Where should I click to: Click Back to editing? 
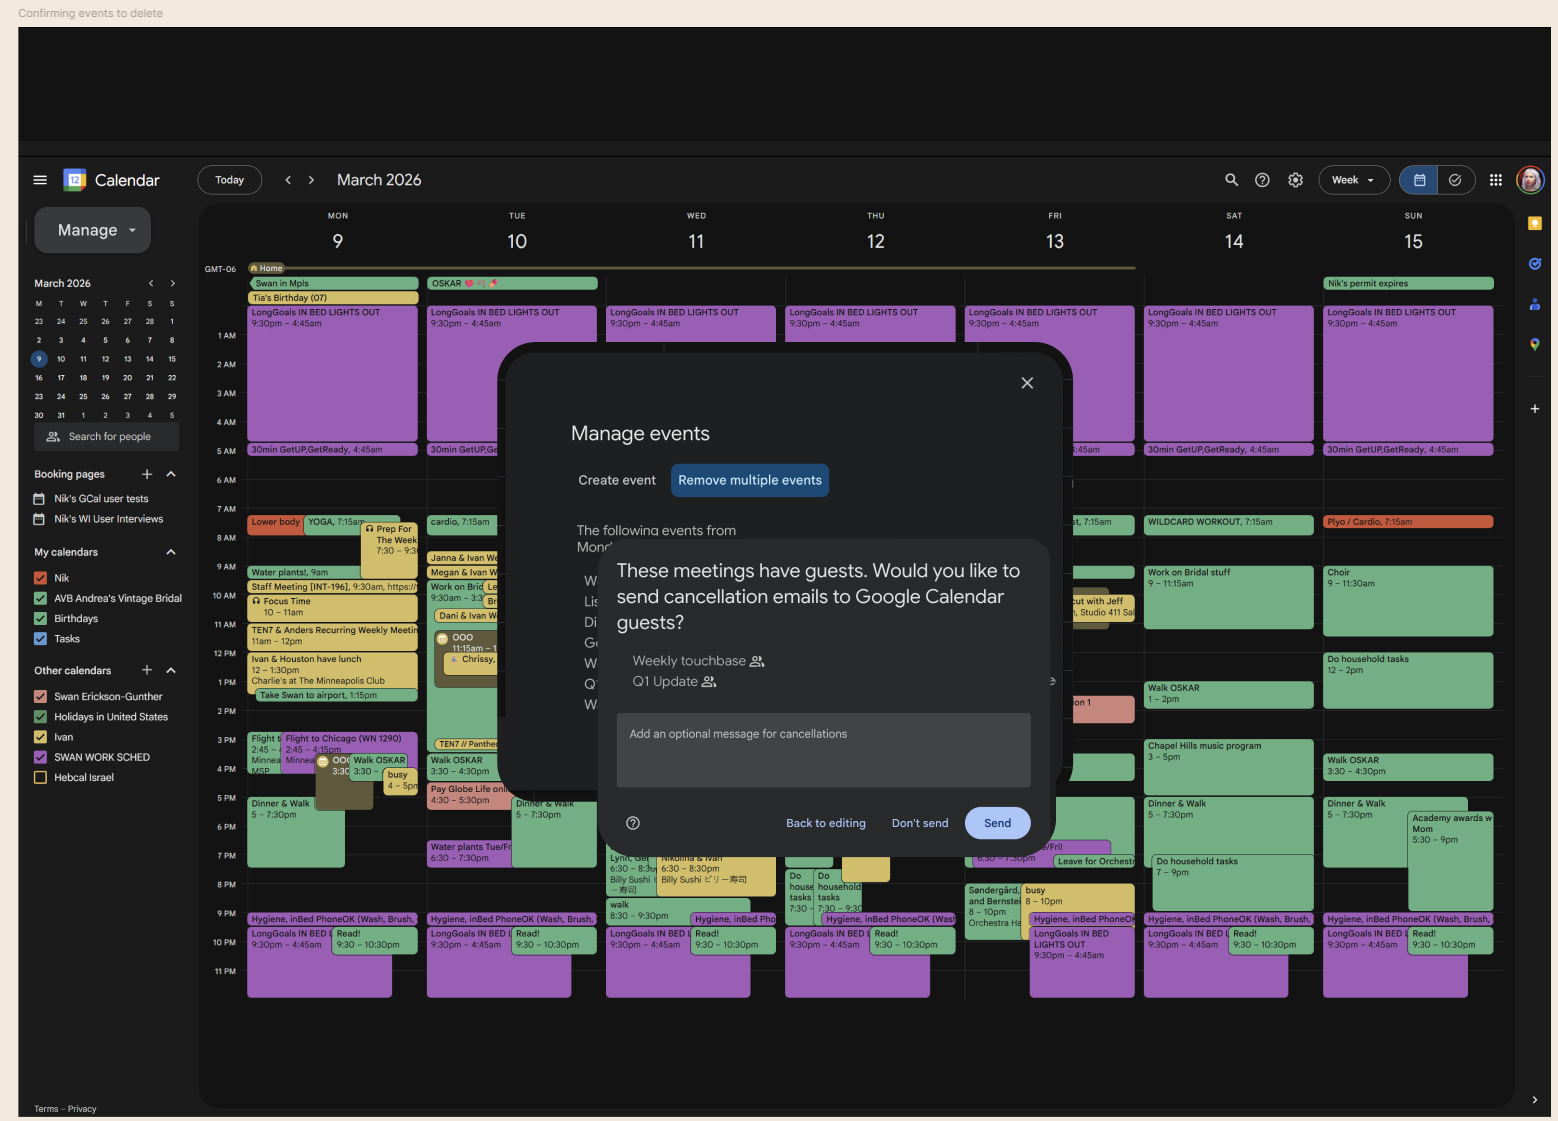[826, 823]
